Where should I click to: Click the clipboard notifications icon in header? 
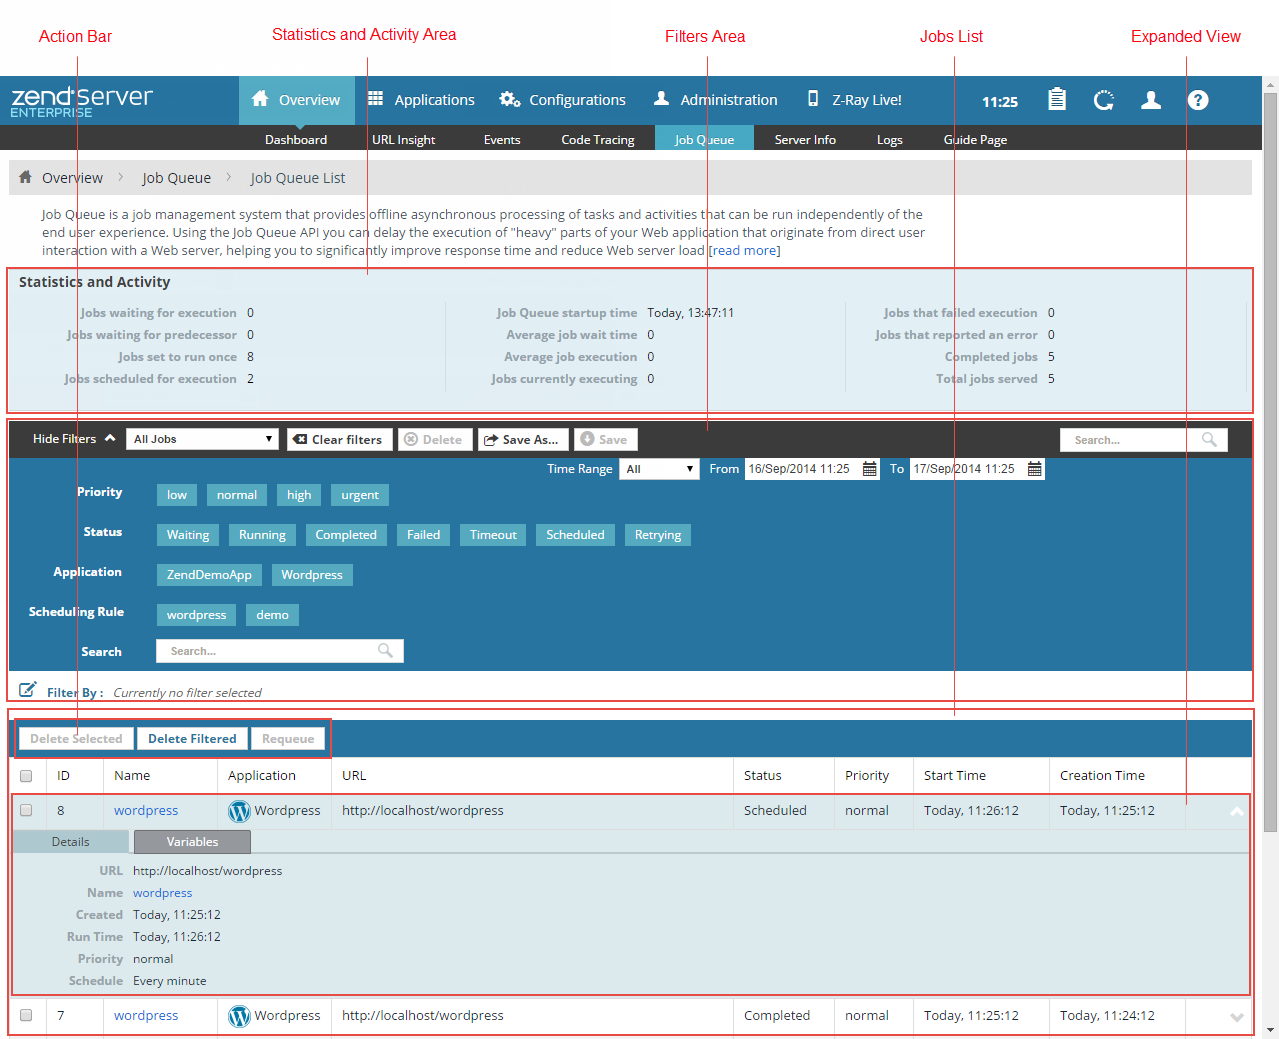(1056, 100)
